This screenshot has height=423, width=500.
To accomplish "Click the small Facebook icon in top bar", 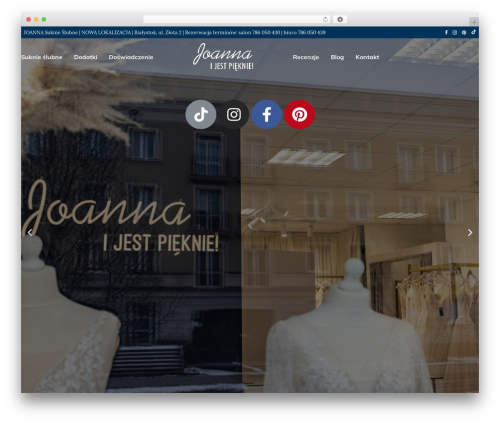I will (446, 32).
